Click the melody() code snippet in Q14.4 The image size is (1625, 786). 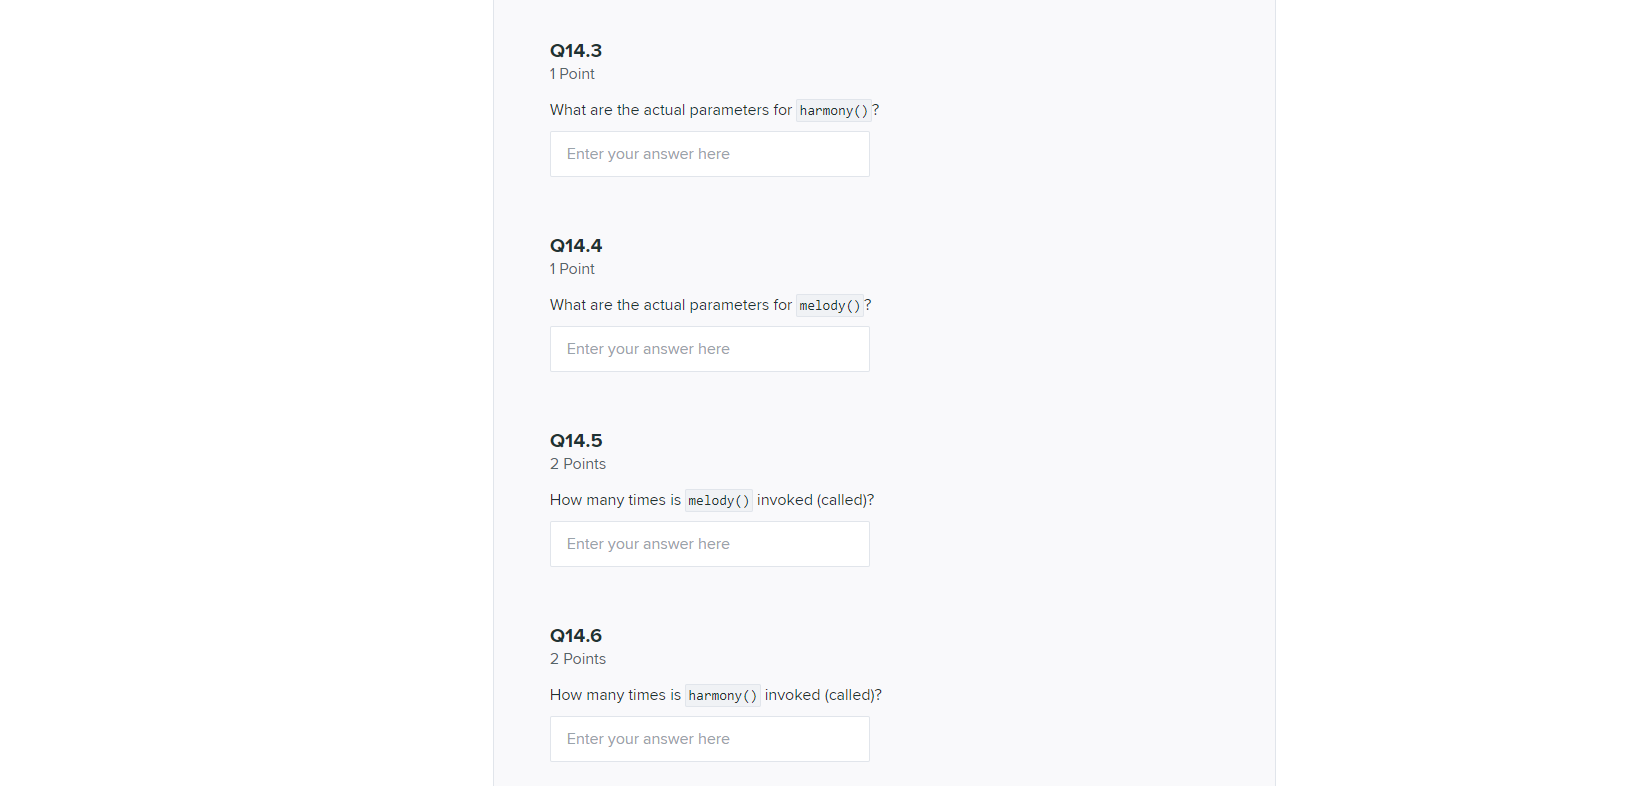(830, 305)
